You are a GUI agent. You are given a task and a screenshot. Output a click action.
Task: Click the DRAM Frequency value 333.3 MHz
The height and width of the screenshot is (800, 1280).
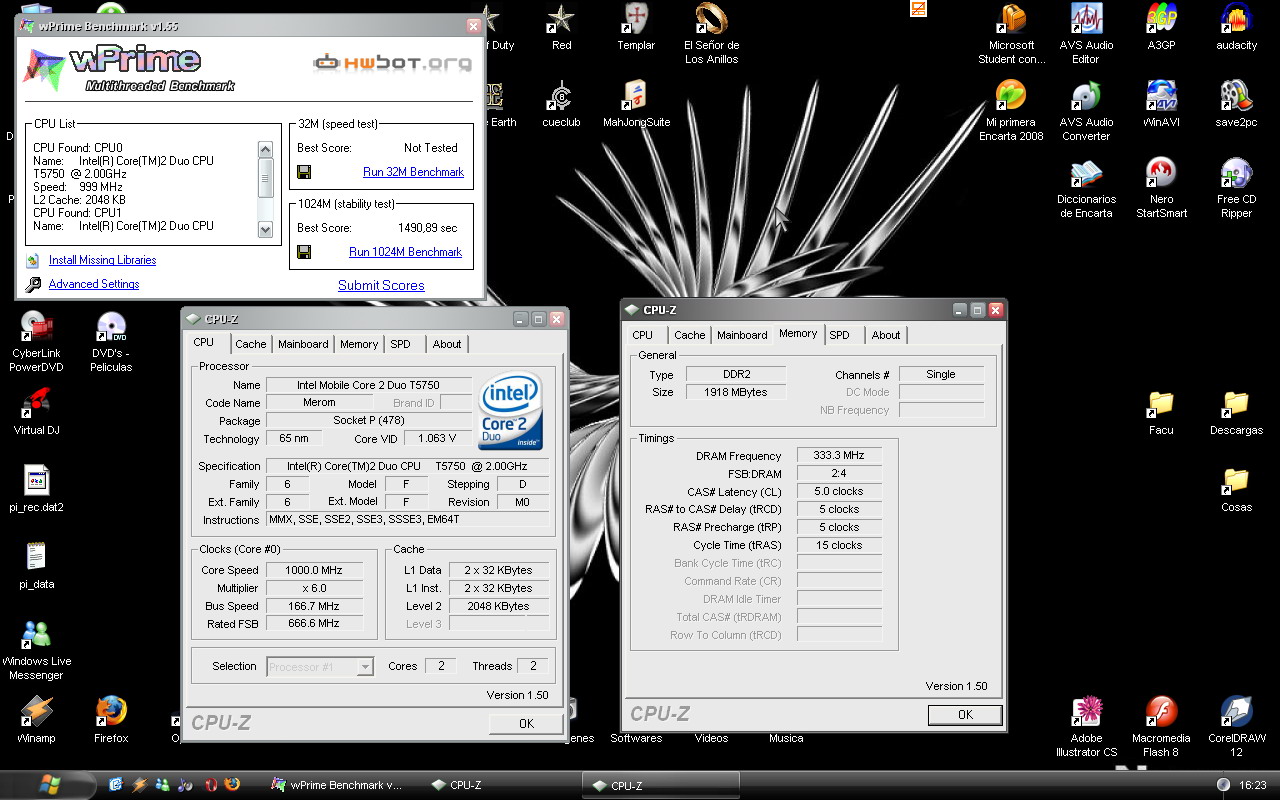coord(839,455)
